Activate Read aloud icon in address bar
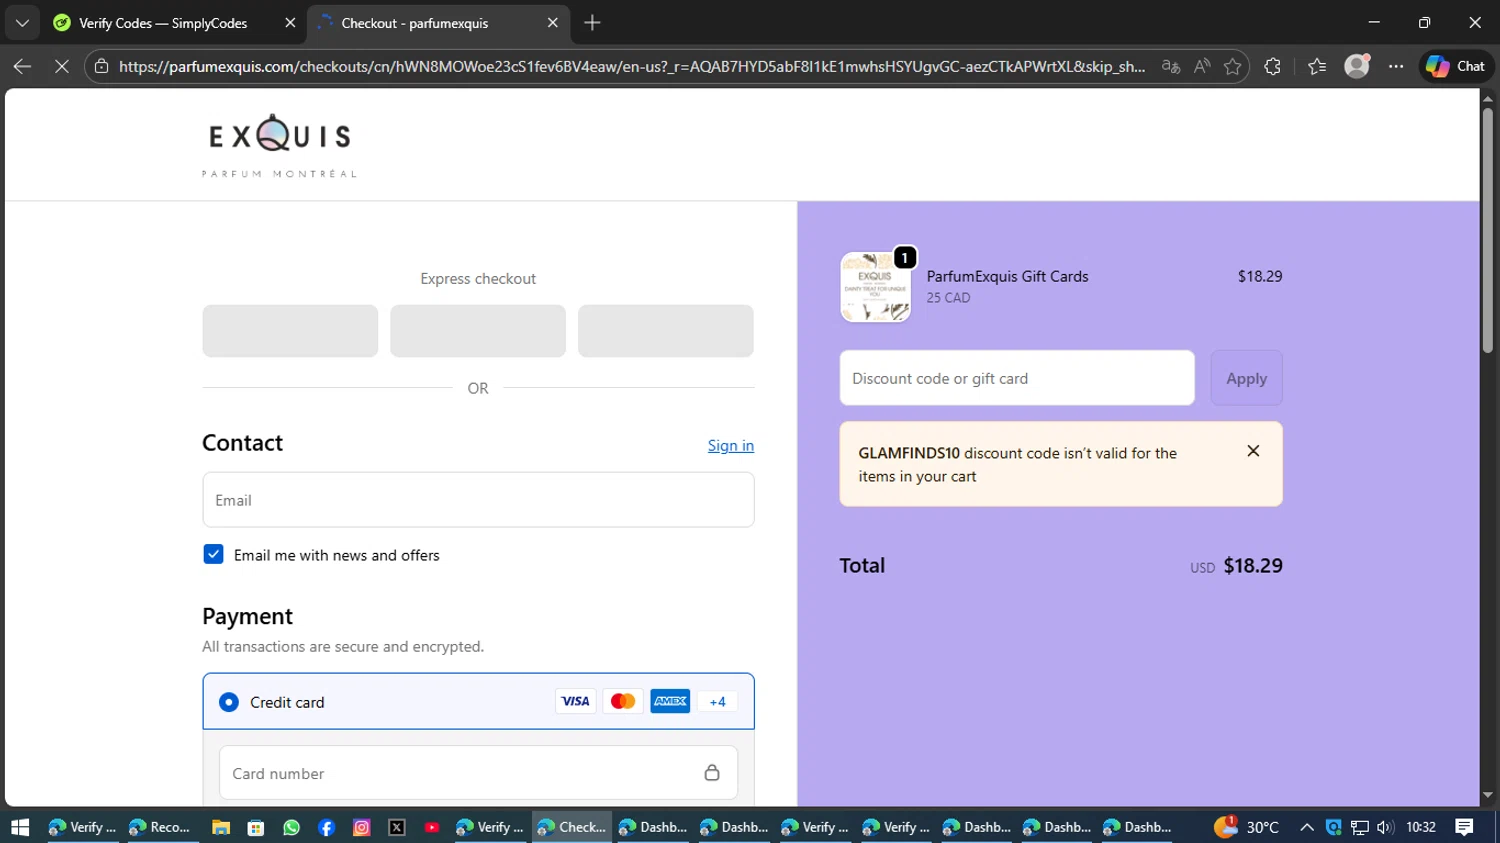This screenshot has width=1500, height=843. [1202, 66]
